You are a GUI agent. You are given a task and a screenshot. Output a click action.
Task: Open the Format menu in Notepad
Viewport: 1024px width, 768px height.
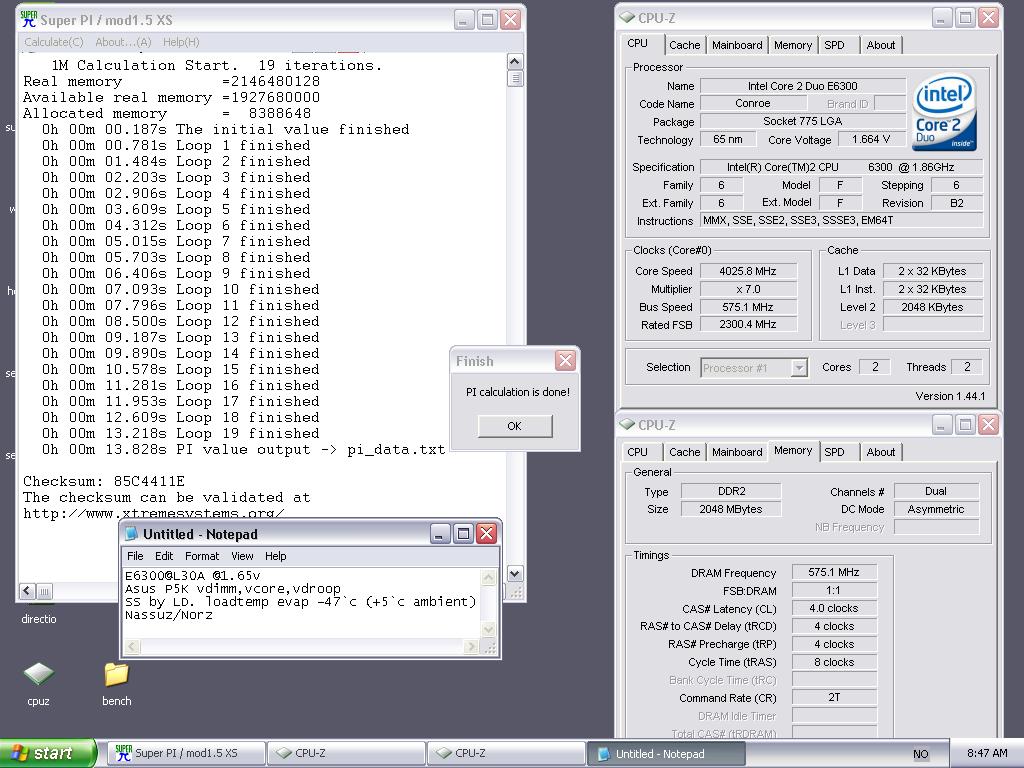pyautogui.click(x=202, y=556)
